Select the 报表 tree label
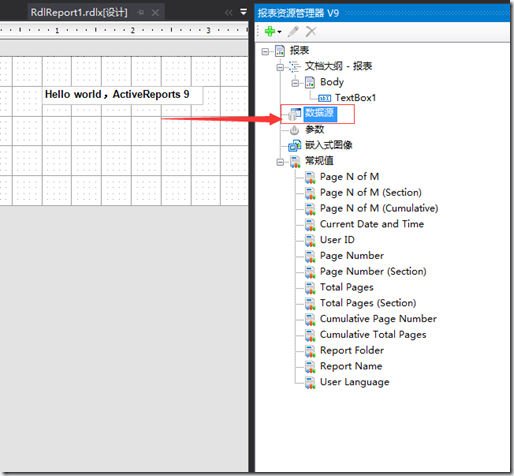 coord(299,51)
